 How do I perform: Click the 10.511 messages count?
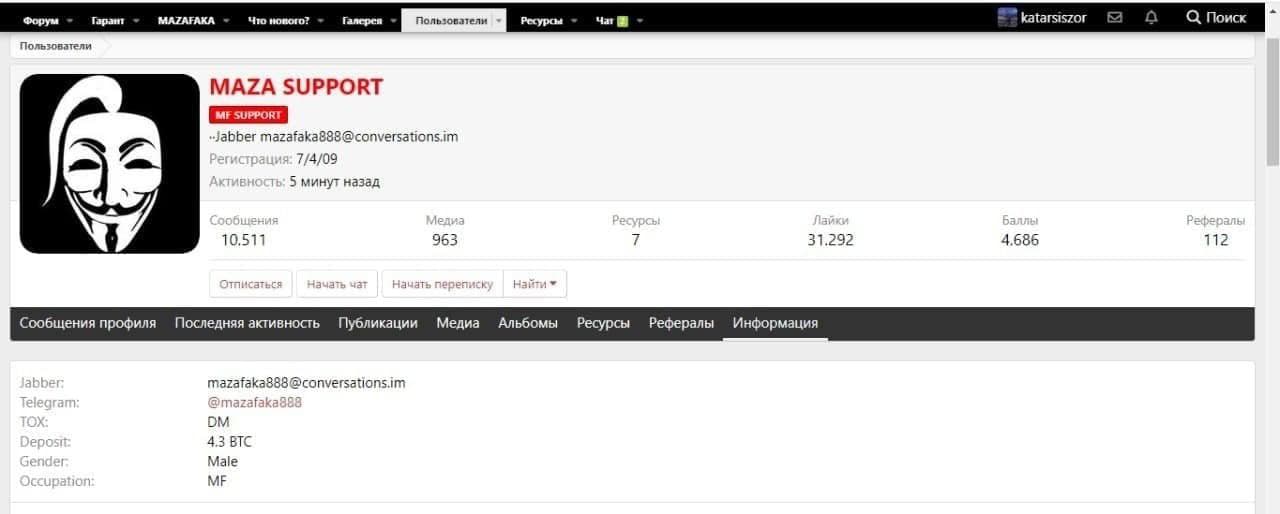click(244, 240)
